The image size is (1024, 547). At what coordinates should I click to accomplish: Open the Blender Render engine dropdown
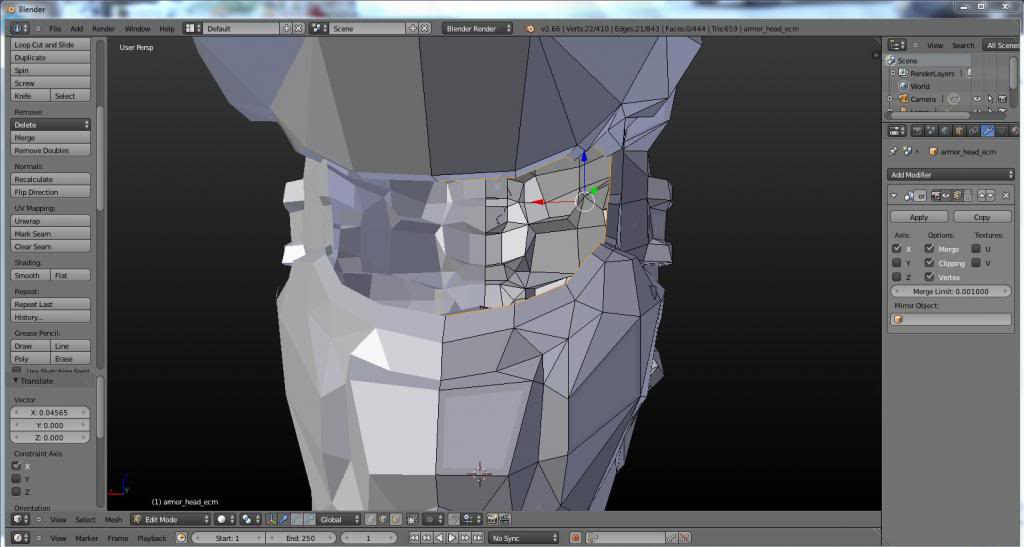click(x=477, y=28)
